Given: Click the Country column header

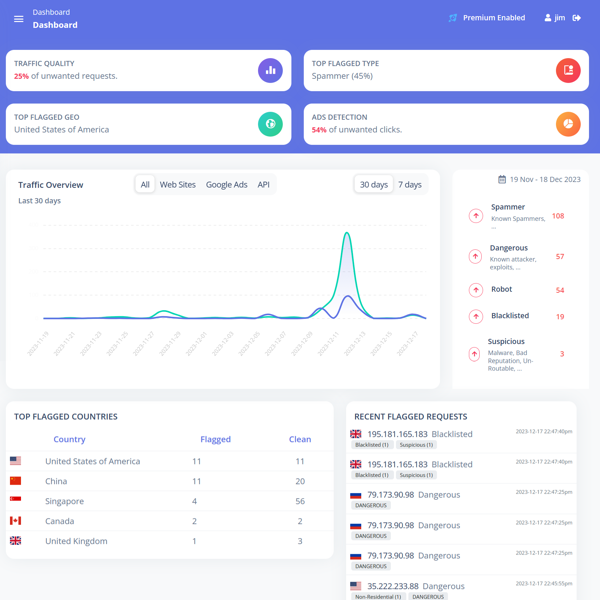Looking at the screenshot, I should pyautogui.click(x=69, y=439).
